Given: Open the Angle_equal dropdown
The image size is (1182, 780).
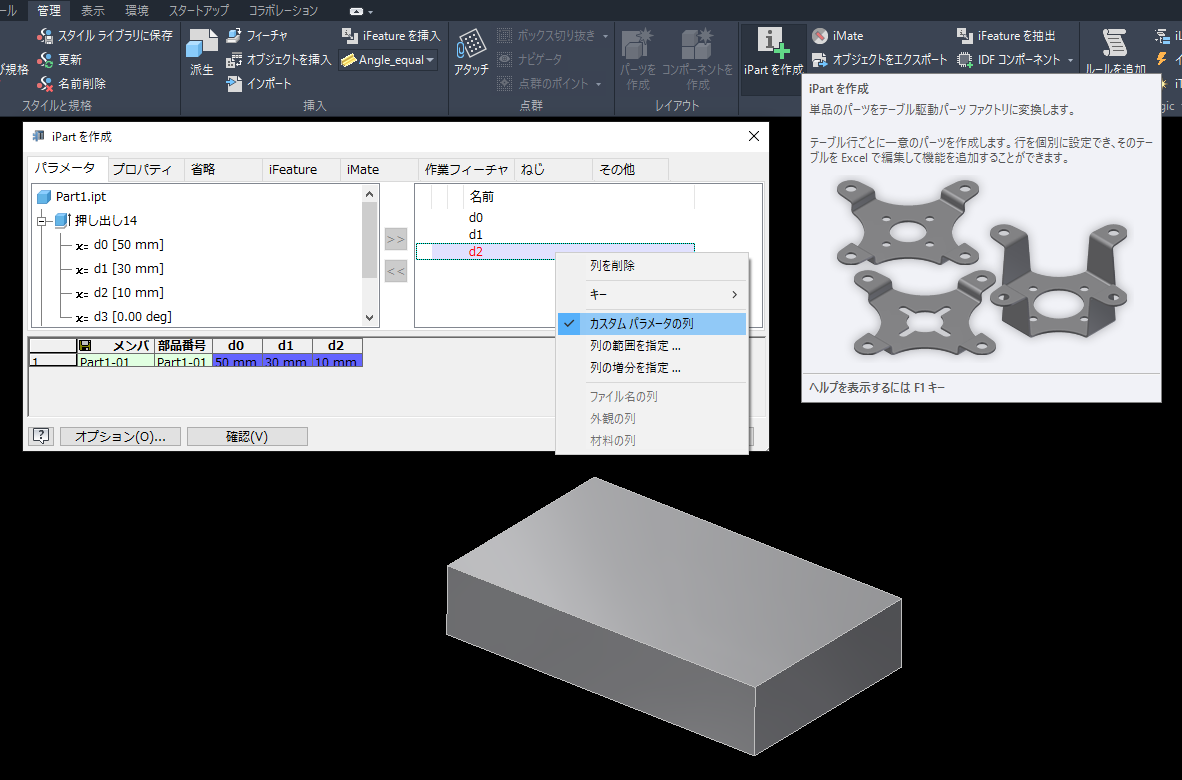Looking at the screenshot, I should 430,61.
